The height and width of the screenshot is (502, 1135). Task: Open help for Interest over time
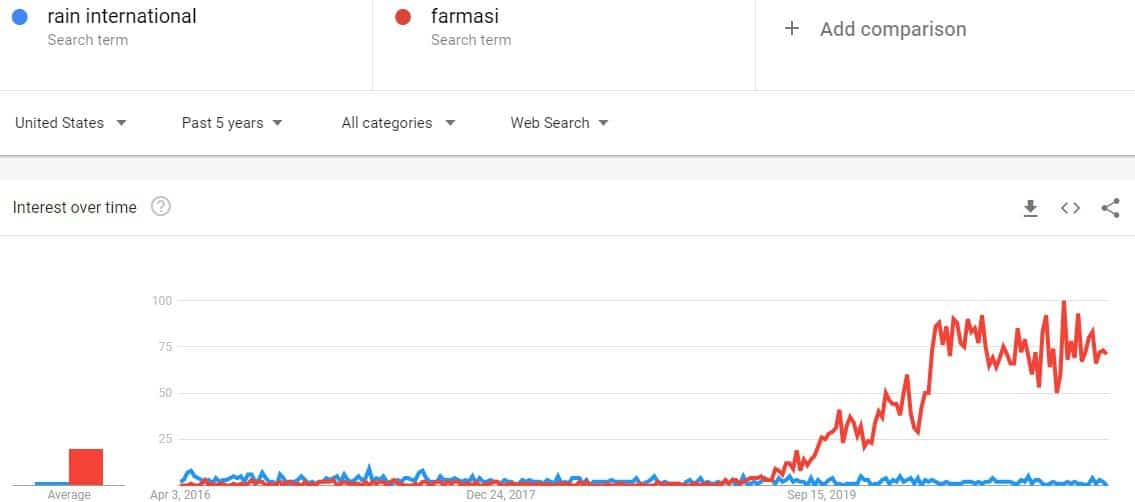[161, 207]
